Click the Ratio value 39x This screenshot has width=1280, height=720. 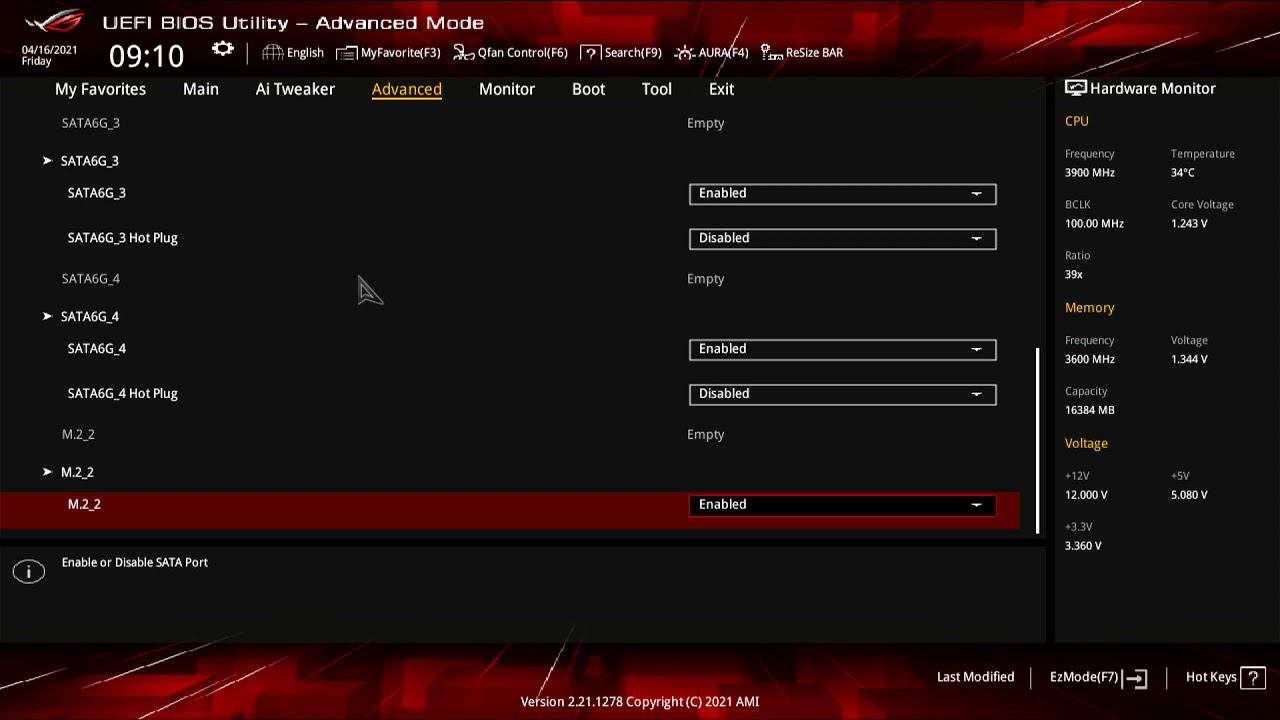click(x=1073, y=274)
